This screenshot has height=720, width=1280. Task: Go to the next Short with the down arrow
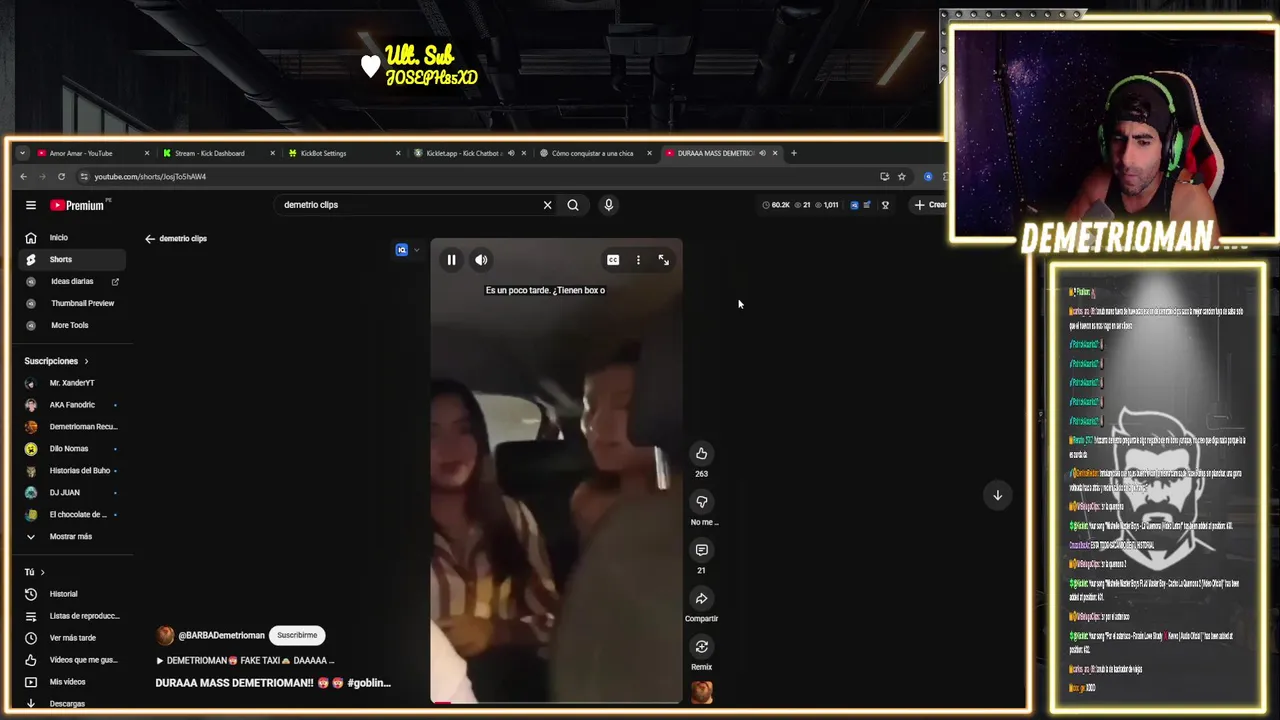[997, 495]
